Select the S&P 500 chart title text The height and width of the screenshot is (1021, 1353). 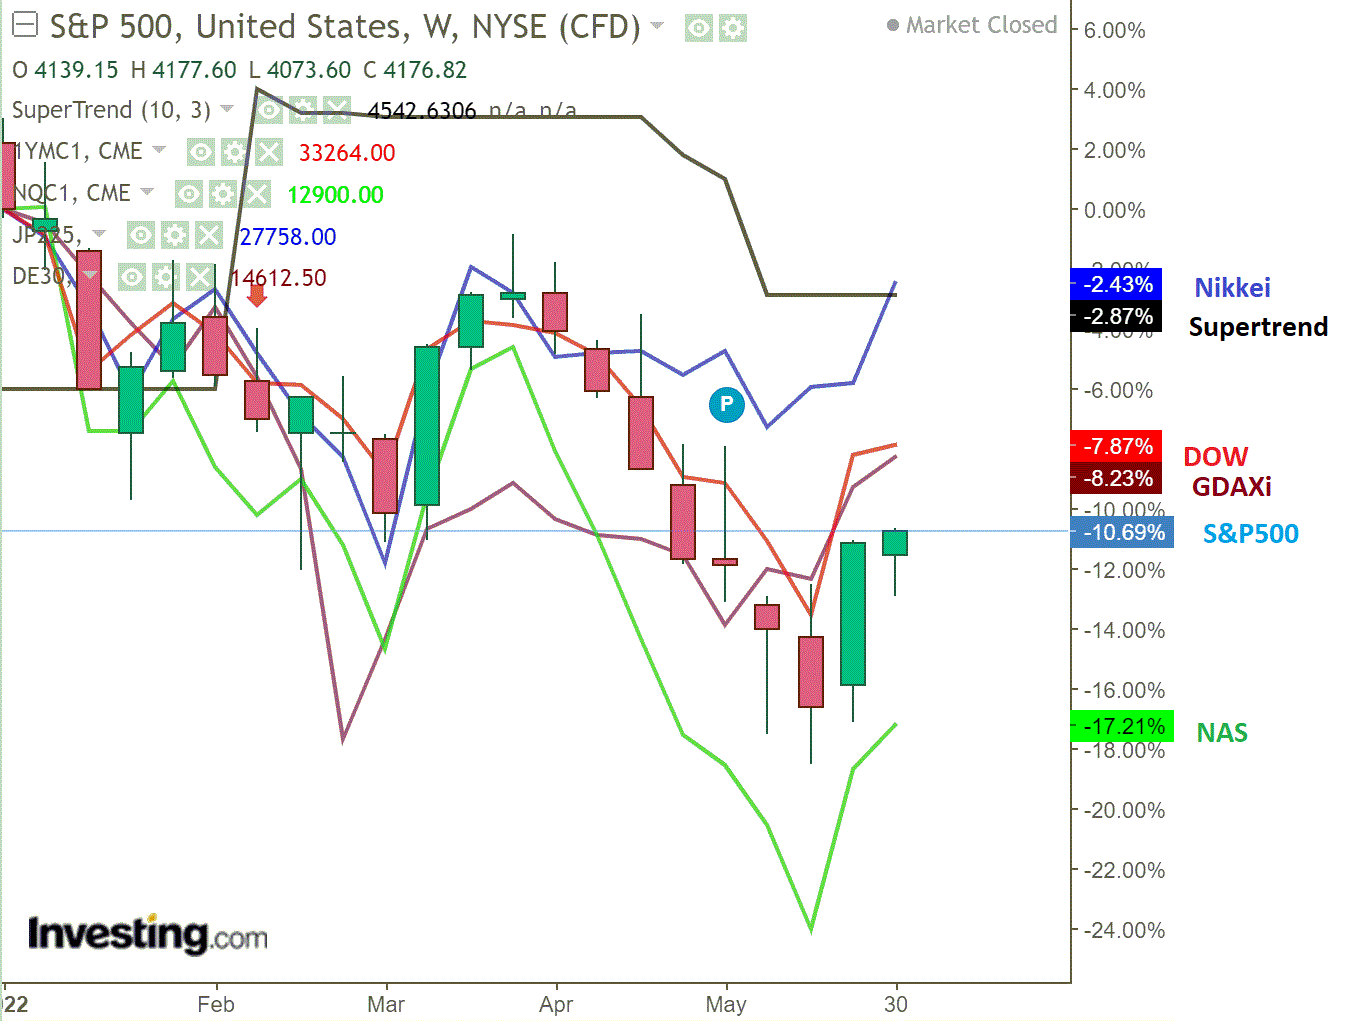[345, 27]
